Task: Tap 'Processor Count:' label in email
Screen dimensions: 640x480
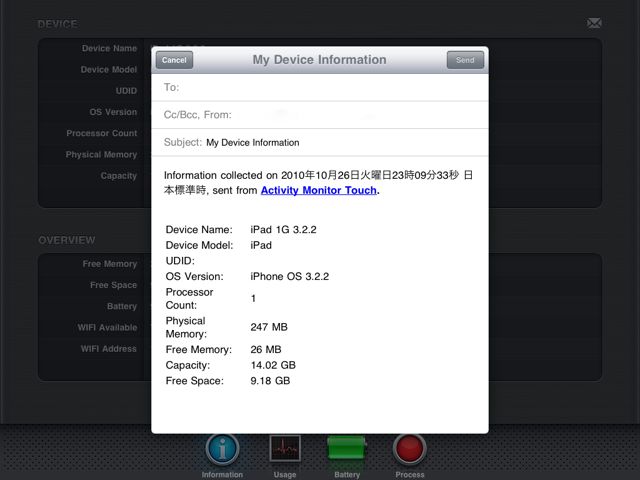Action: point(189,299)
